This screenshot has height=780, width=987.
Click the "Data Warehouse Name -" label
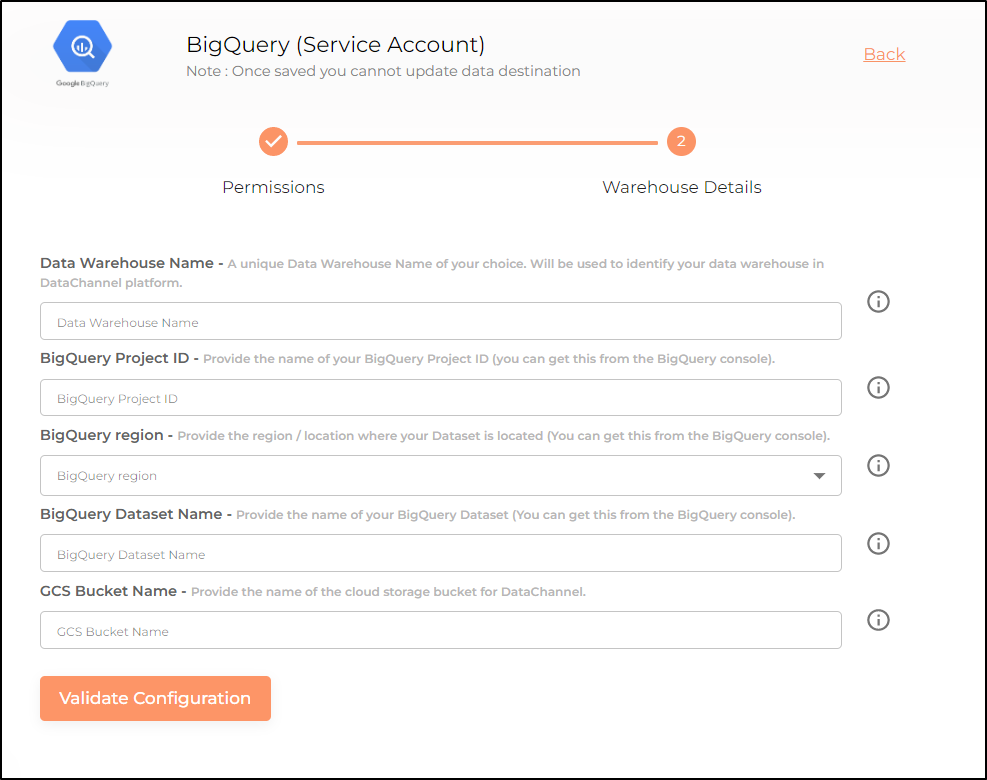click(x=132, y=263)
